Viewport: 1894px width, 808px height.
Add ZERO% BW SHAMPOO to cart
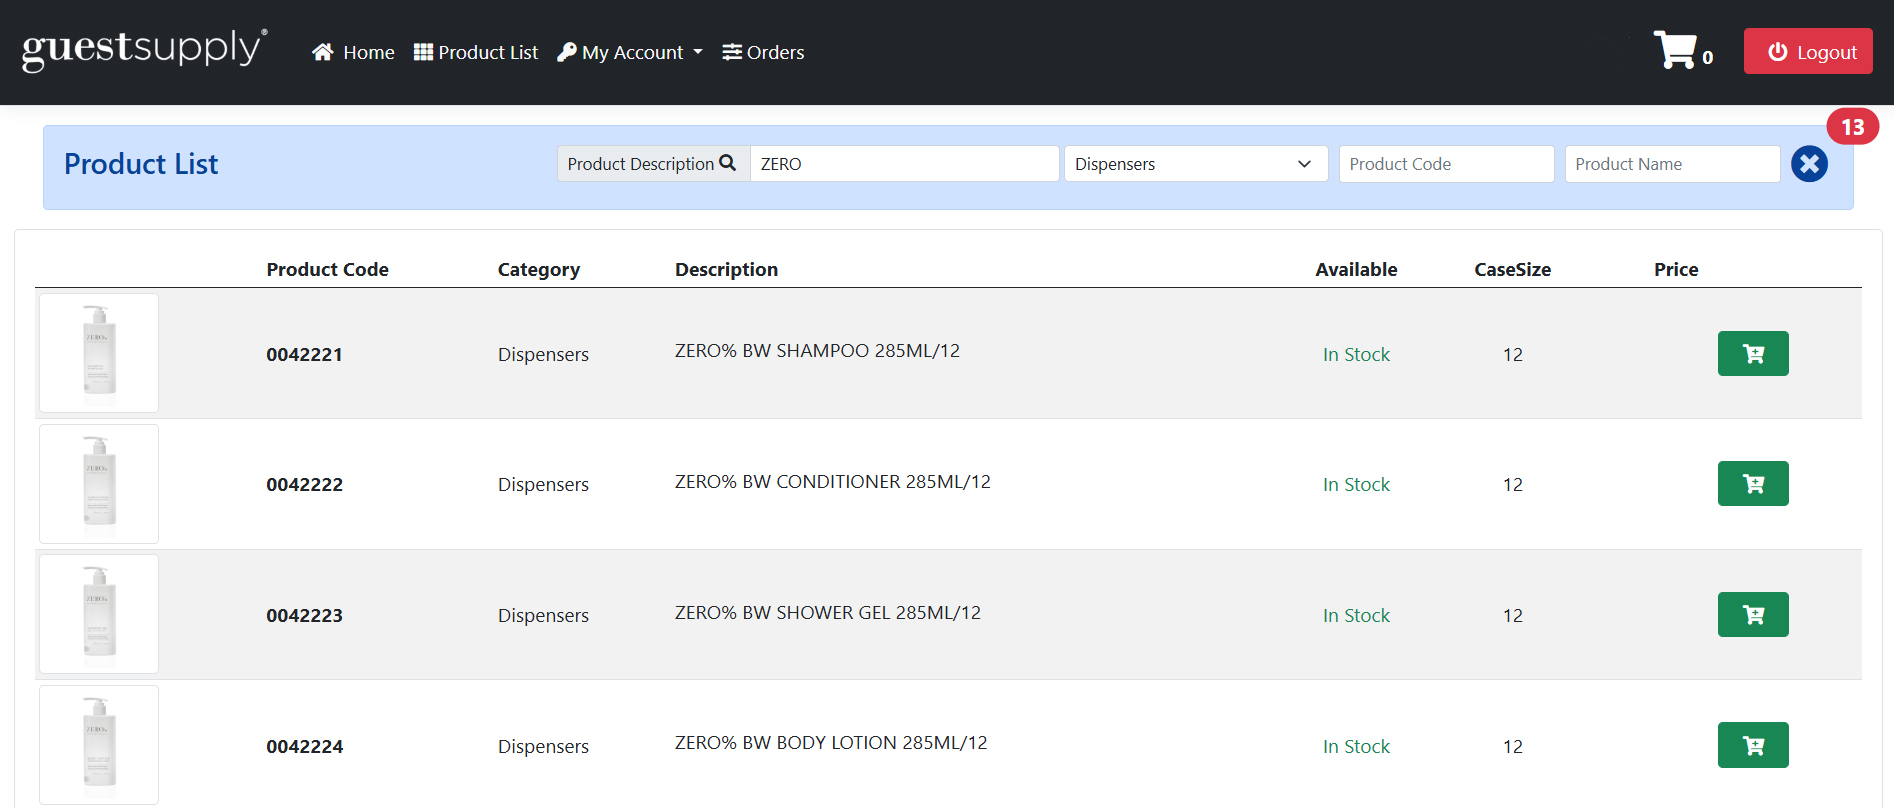pyautogui.click(x=1752, y=354)
